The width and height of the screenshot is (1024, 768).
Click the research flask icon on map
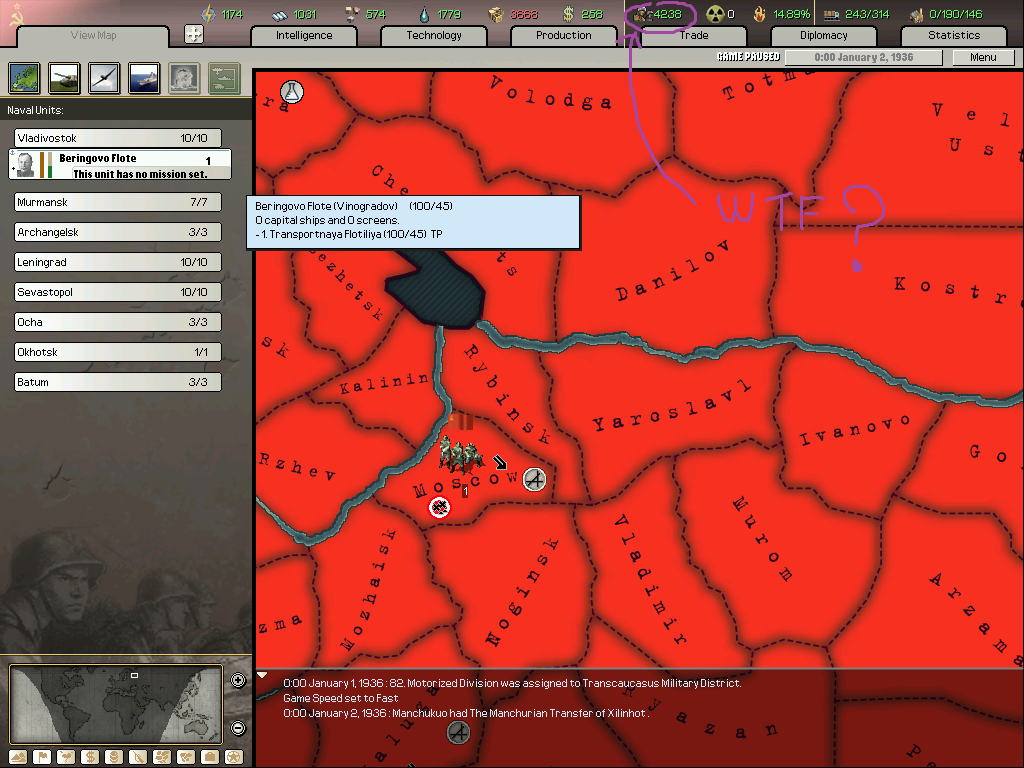pyautogui.click(x=292, y=92)
